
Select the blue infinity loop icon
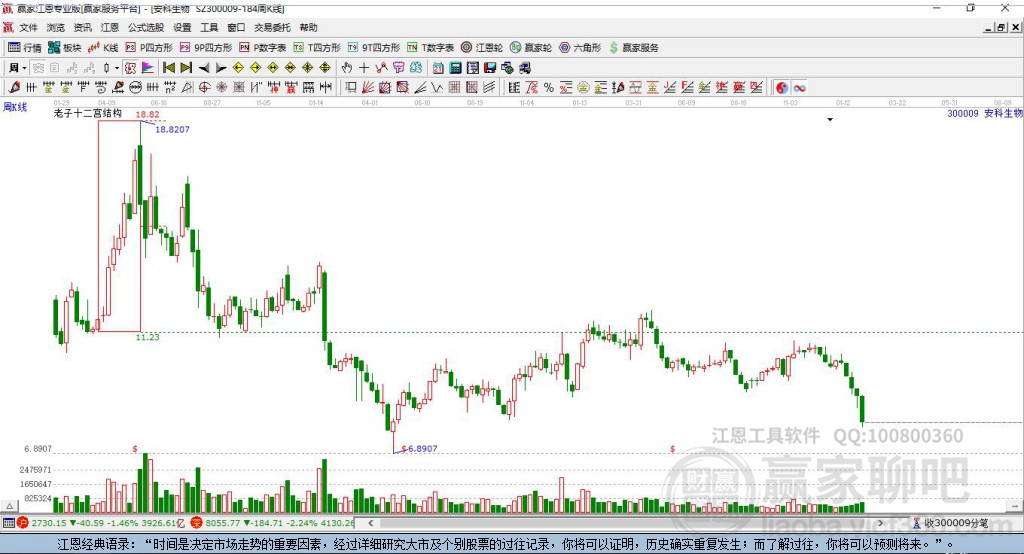[x=799, y=88]
